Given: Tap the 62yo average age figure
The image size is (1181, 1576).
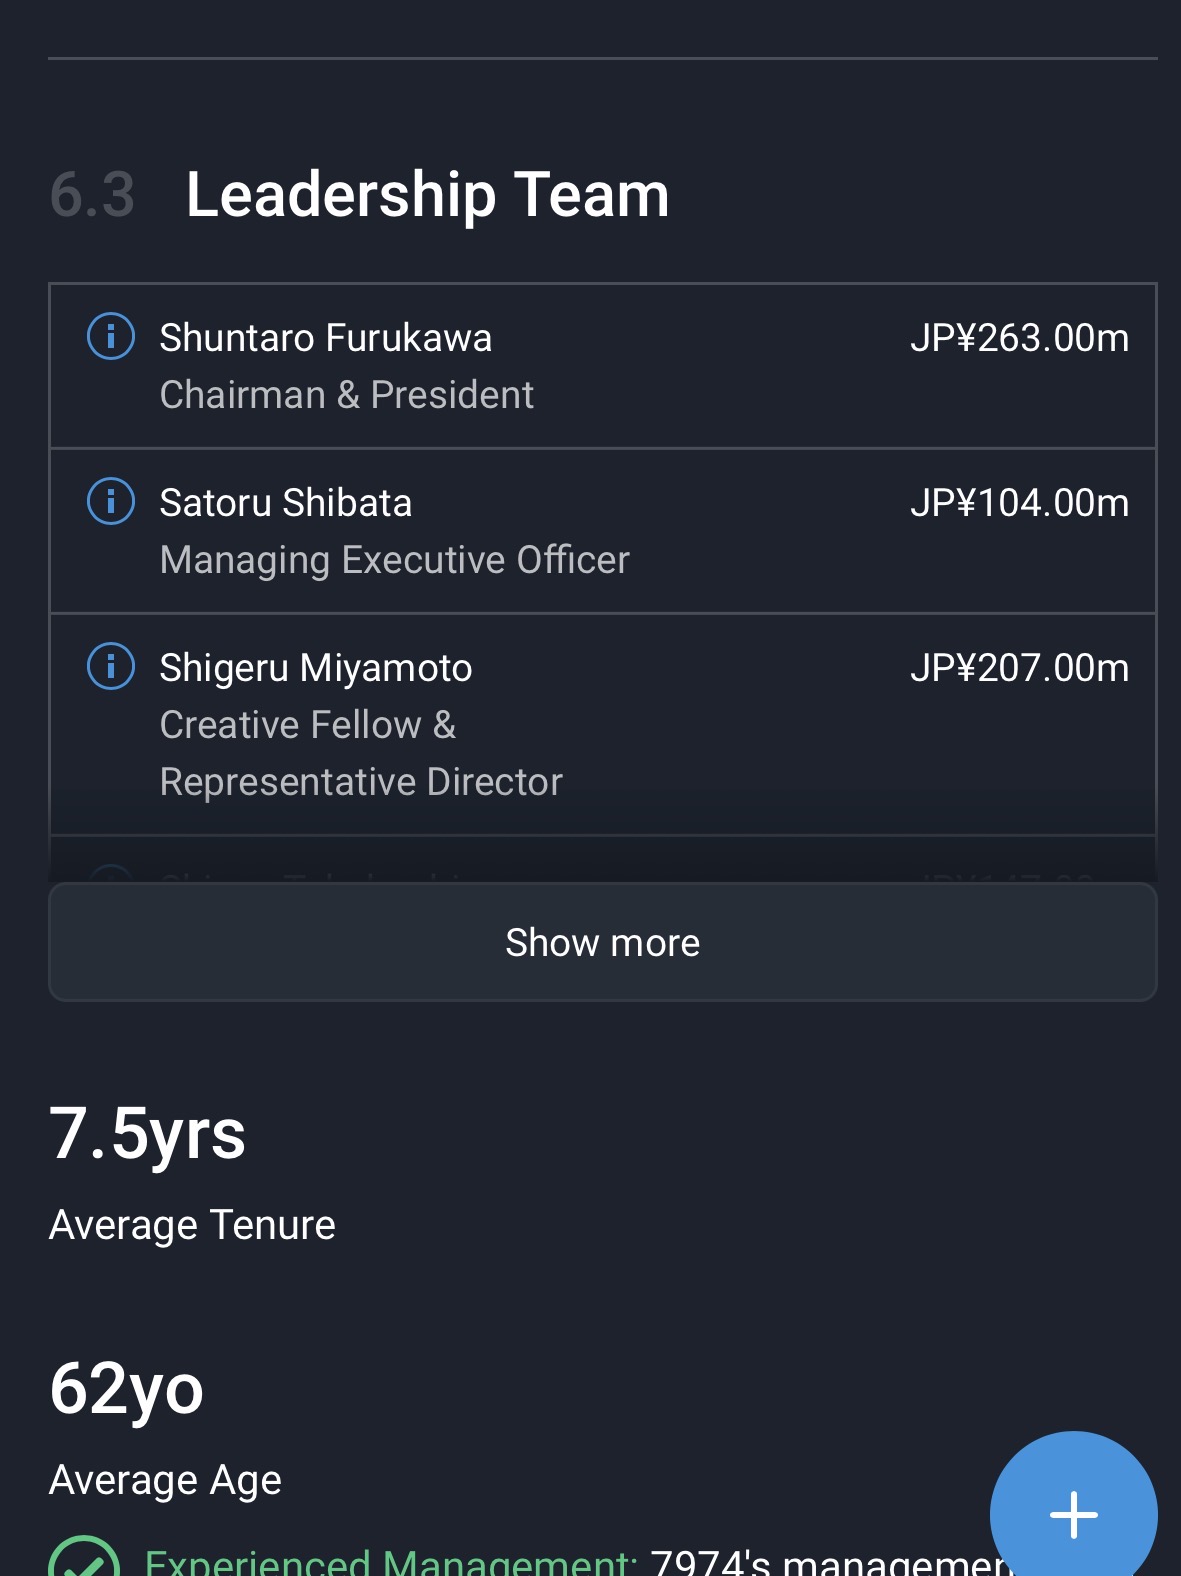Looking at the screenshot, I should [x=126, y=1389].
